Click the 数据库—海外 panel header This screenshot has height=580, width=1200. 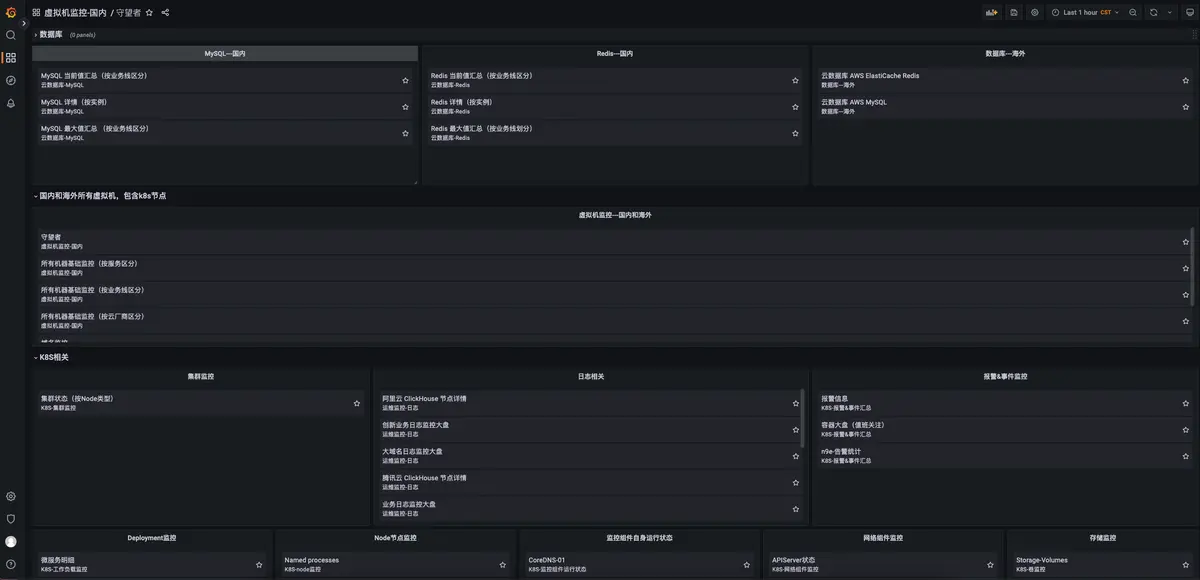click(1005, 53)
